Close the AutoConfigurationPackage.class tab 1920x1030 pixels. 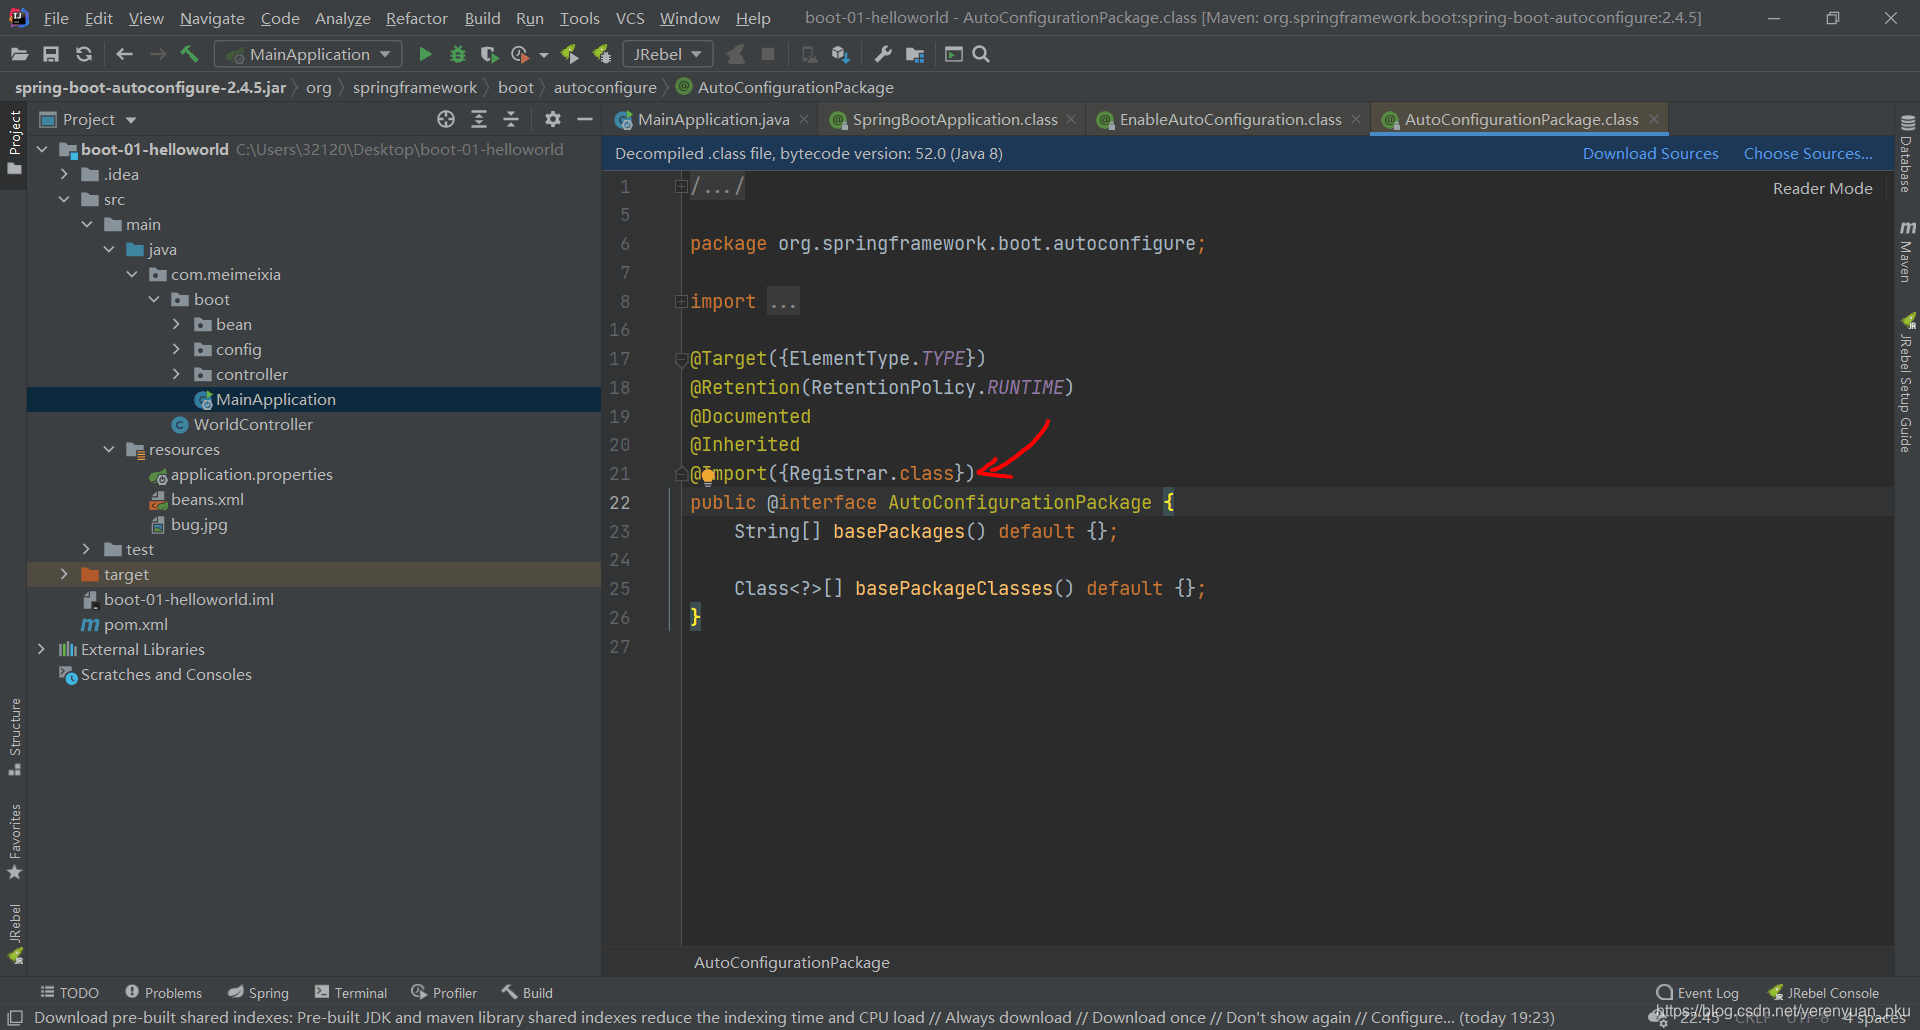coord(1654,119)
